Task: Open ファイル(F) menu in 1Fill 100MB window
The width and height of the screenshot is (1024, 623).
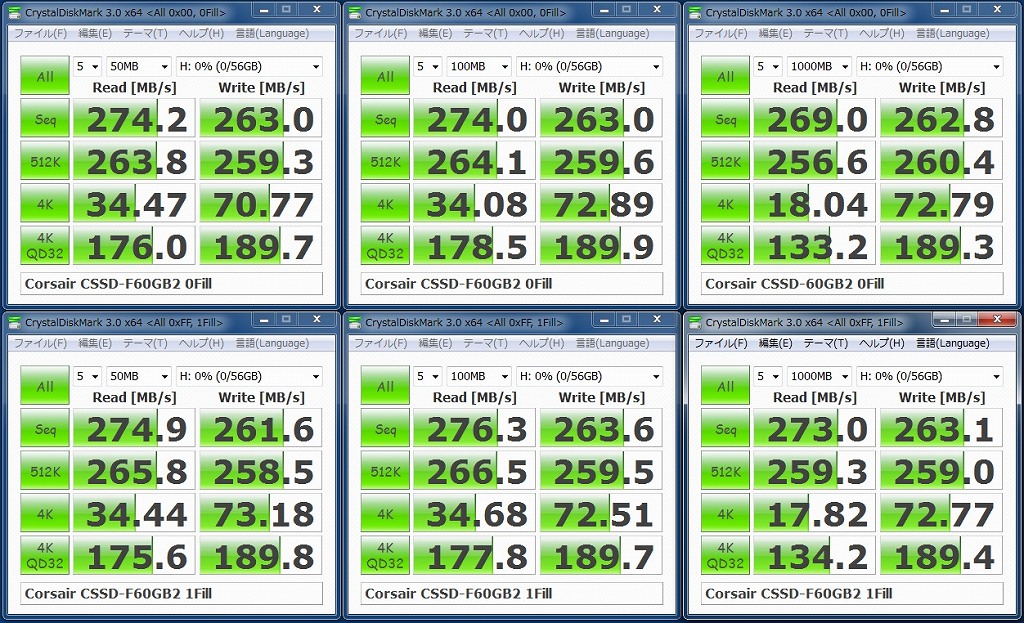Action: 380,343
